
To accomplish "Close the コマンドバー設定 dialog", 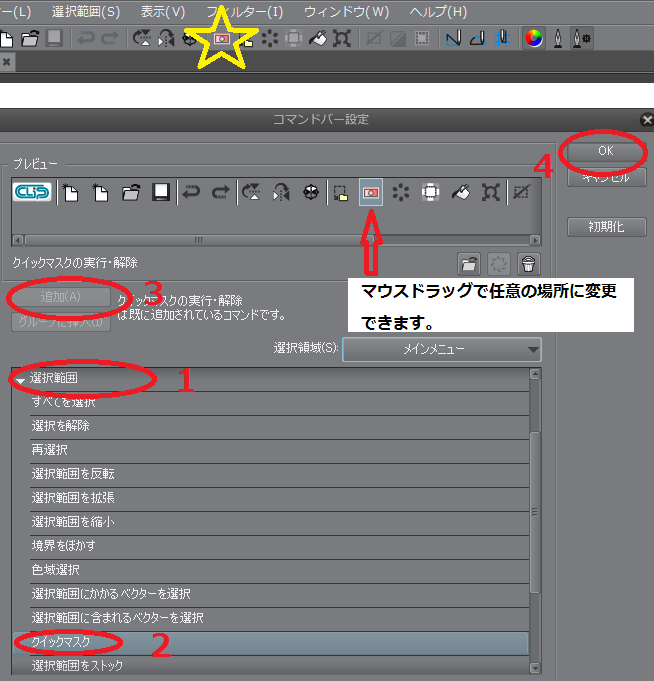I will (647, 119).
